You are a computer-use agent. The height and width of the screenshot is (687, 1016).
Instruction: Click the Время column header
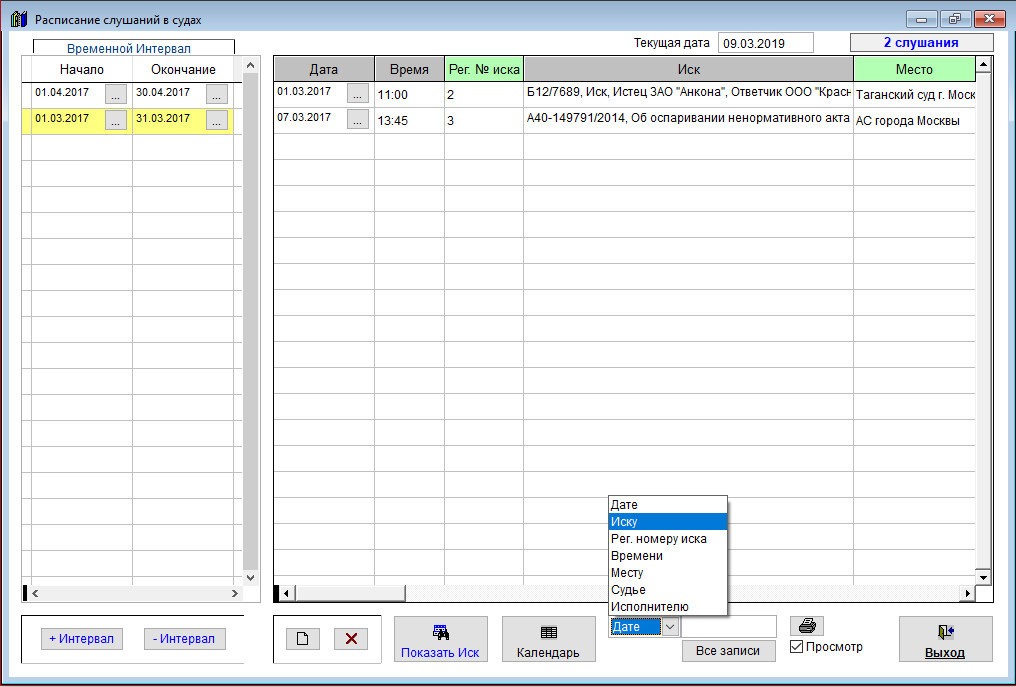[x=410, y=69]
